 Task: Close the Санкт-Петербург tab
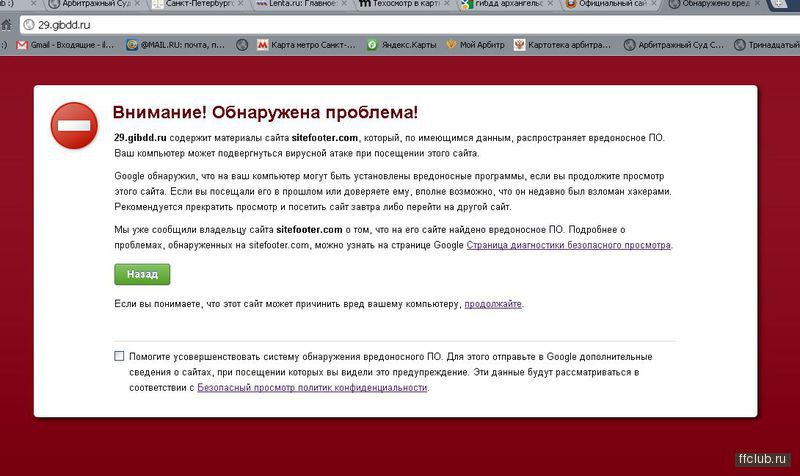pyautogui.click(x=241, y=4)
